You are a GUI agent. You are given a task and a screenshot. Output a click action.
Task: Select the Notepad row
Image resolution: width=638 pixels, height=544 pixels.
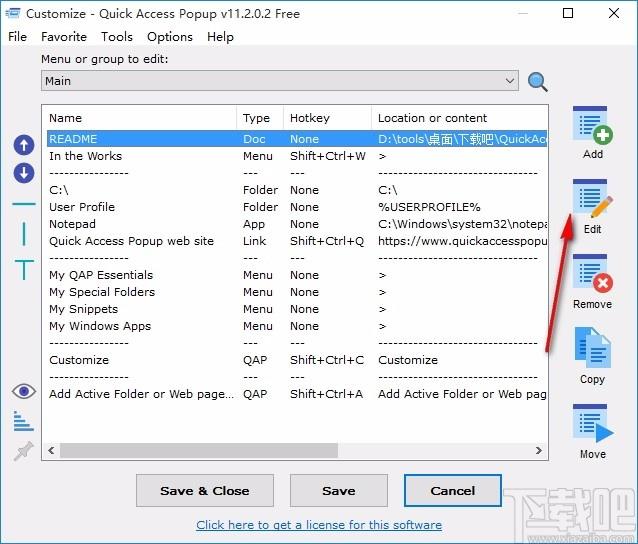point(297,224)
